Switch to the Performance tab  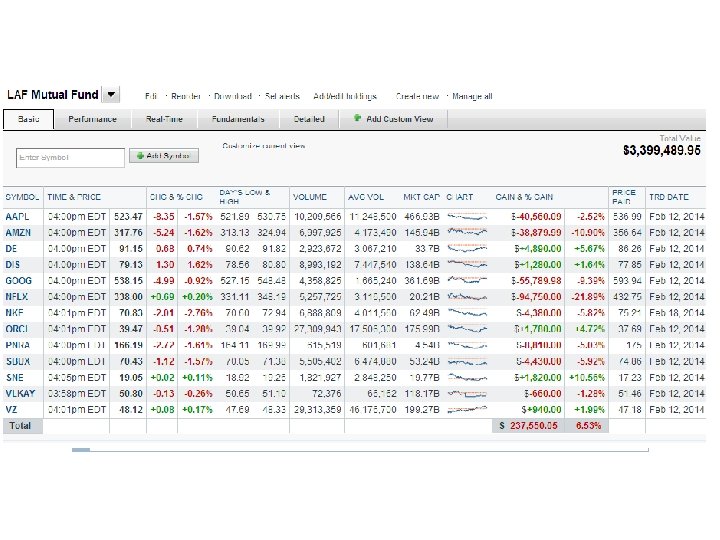[x=92, y=119]
